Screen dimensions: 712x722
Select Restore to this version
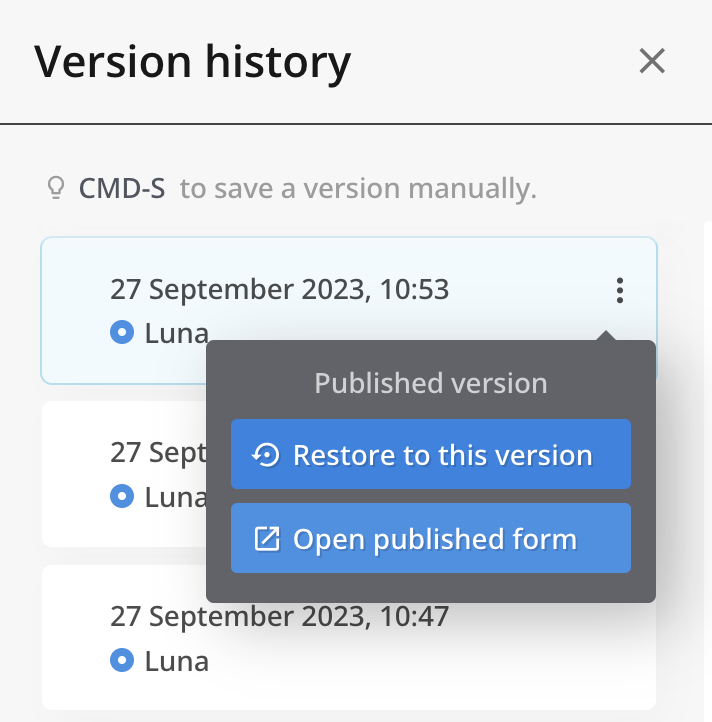pos(430,455)
